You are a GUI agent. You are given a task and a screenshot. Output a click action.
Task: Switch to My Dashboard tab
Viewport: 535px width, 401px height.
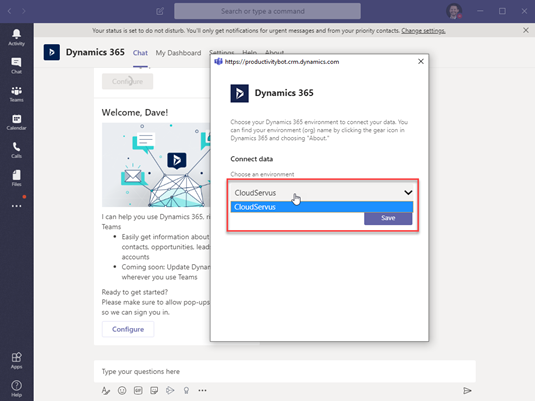pos(178,53)
